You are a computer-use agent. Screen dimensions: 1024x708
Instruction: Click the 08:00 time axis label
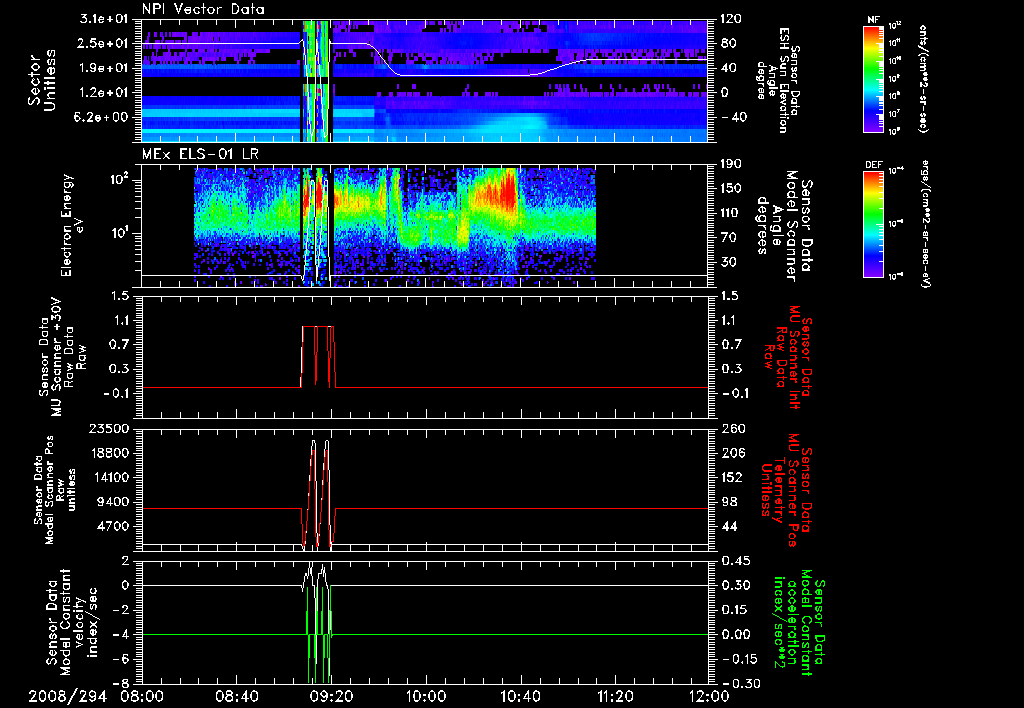pyautogui.click(x=142, y=696)
